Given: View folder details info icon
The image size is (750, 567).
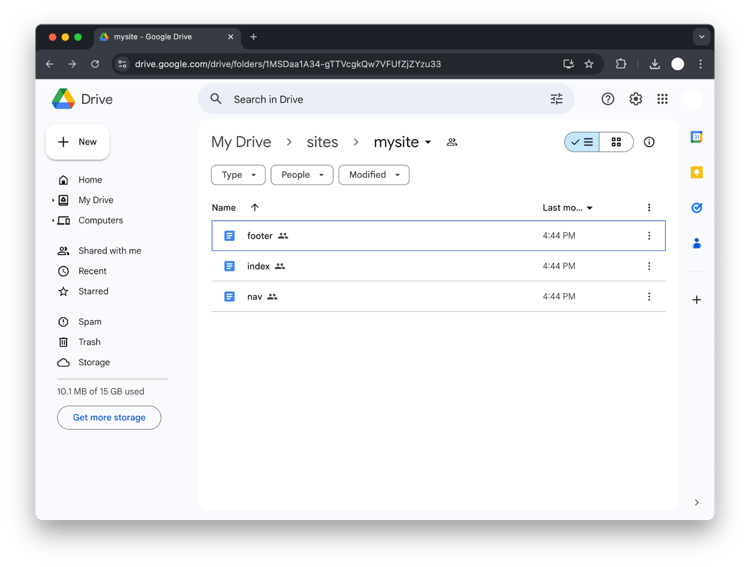Looking at the screenshot, I should [649, 142].
